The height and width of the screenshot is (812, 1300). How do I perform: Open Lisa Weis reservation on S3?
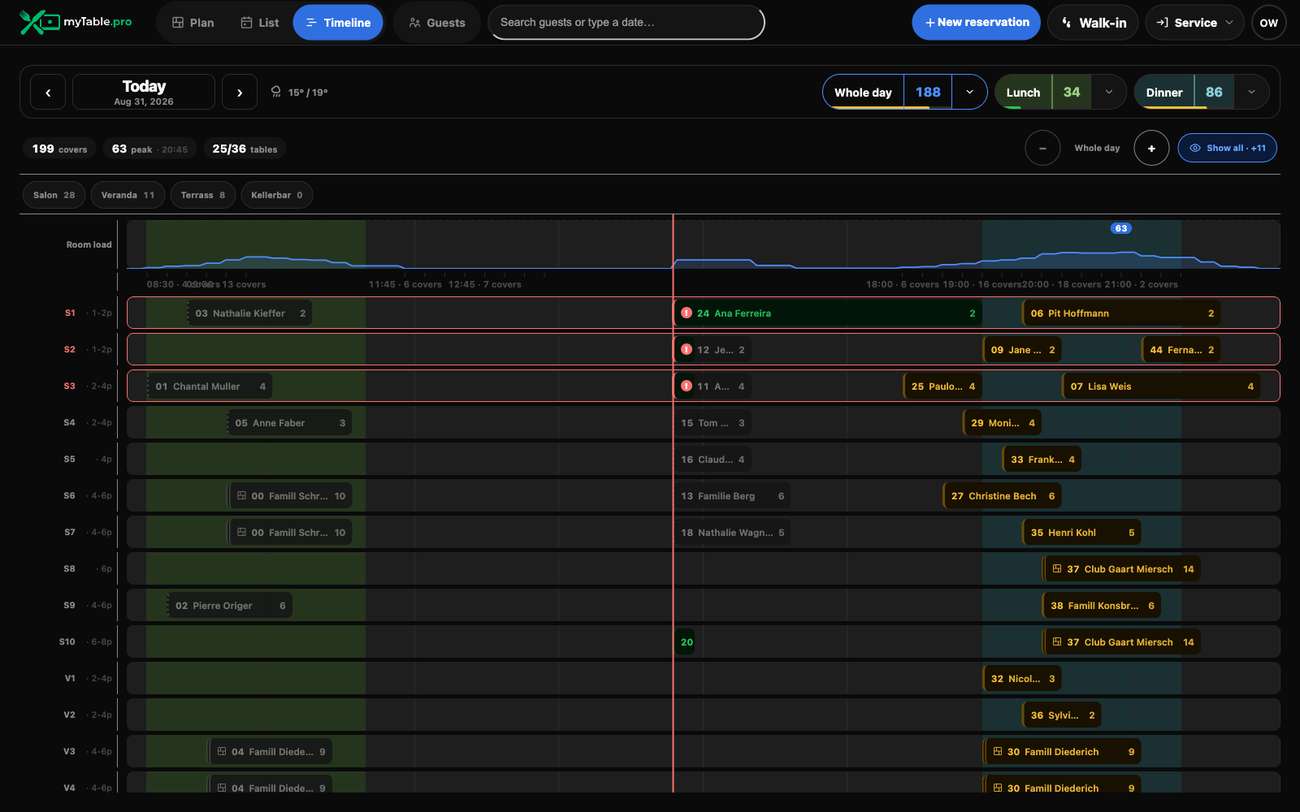coord(1161,386)
